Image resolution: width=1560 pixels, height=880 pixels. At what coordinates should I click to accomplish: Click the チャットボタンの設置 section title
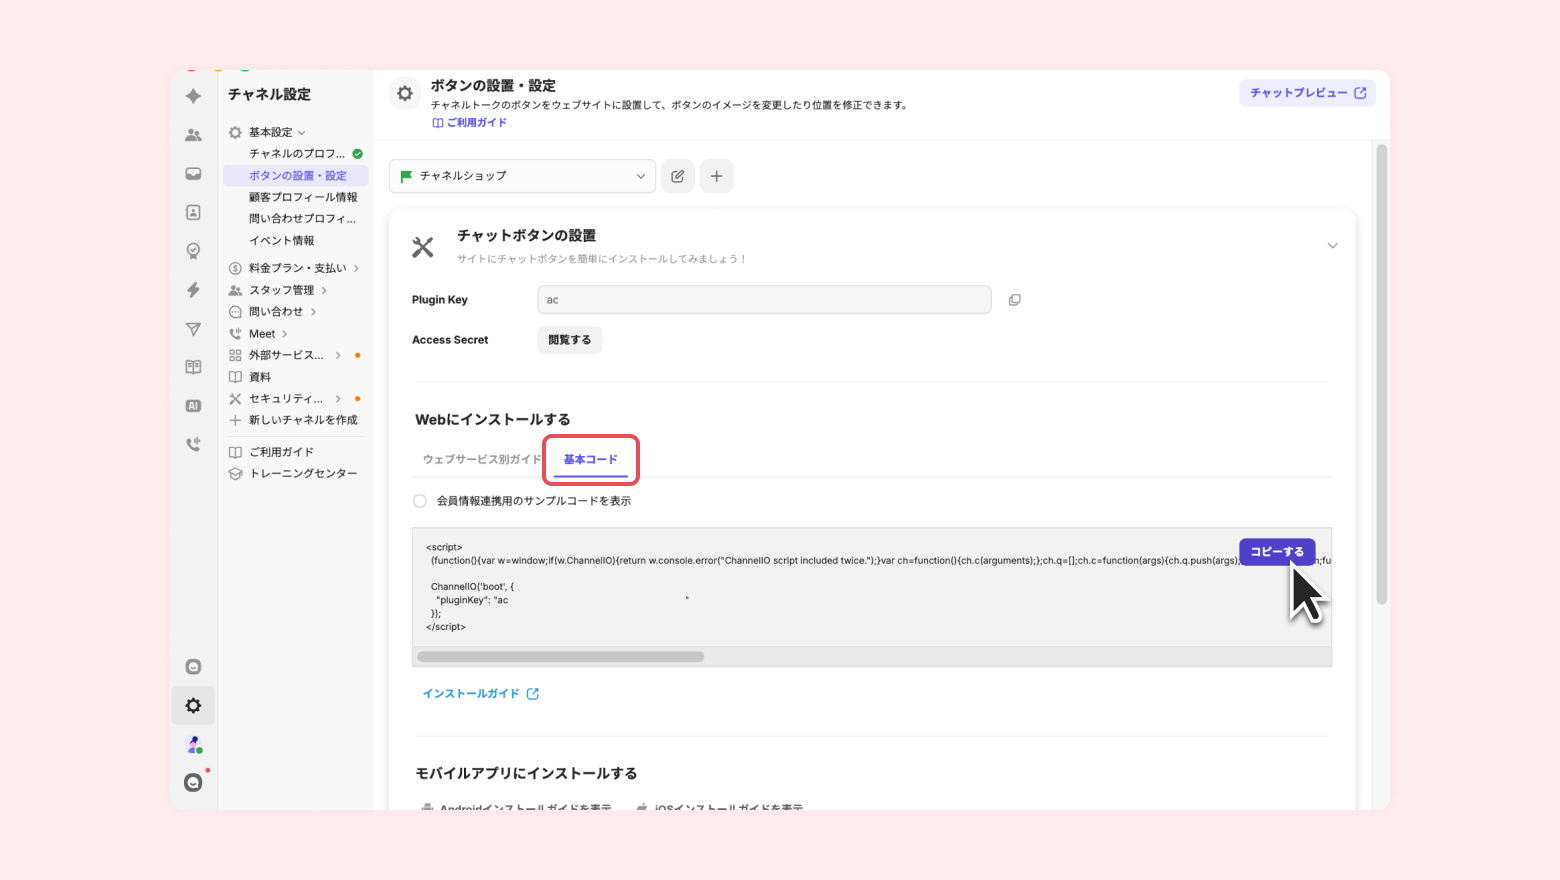[526, 236]
